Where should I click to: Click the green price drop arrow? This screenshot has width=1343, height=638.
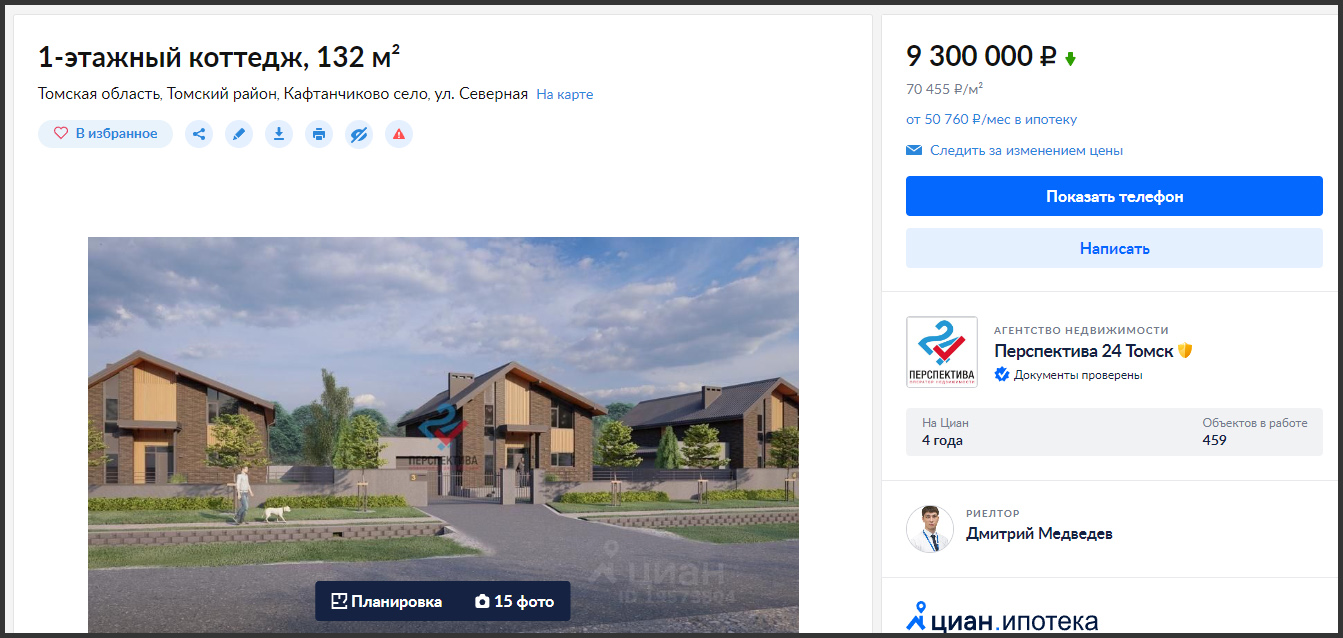click(1070, 59)
